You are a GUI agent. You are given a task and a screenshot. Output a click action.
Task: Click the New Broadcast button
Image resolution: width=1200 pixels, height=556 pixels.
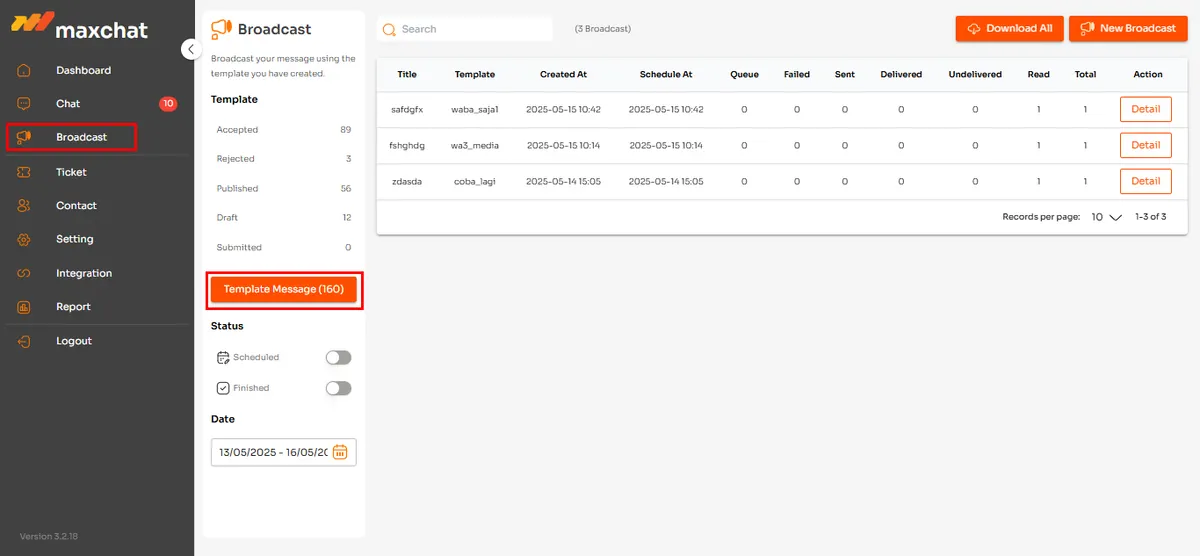click(x=1128, y=29)
